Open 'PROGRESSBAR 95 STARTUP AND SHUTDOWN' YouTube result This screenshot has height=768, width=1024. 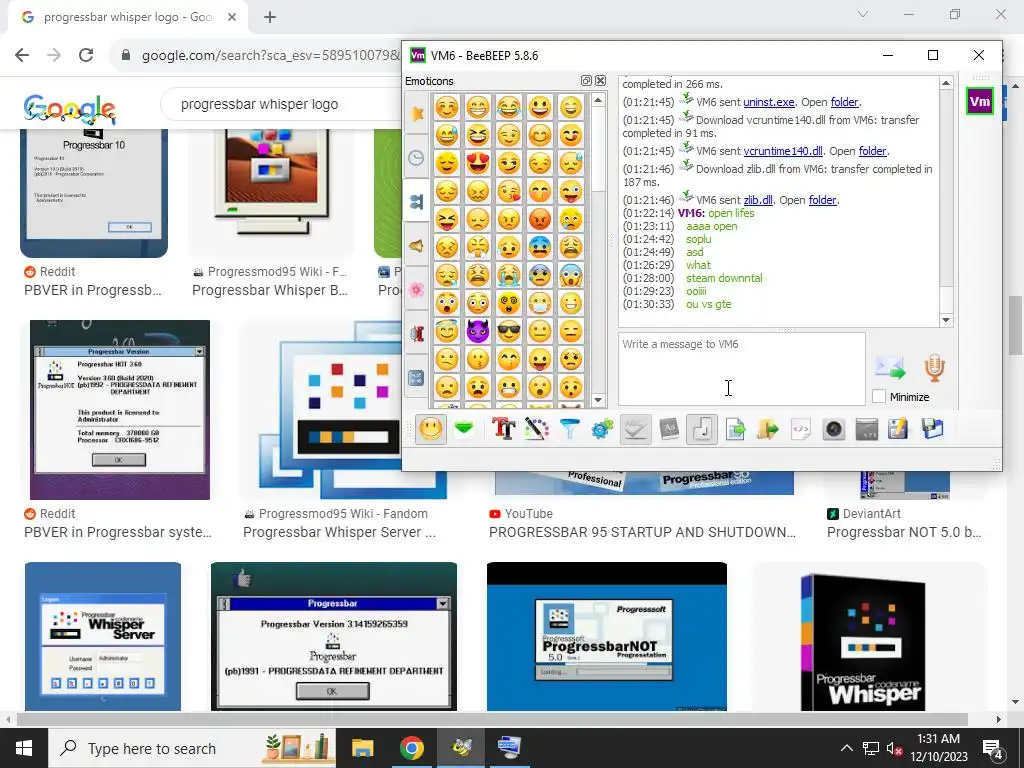point(642,532)
